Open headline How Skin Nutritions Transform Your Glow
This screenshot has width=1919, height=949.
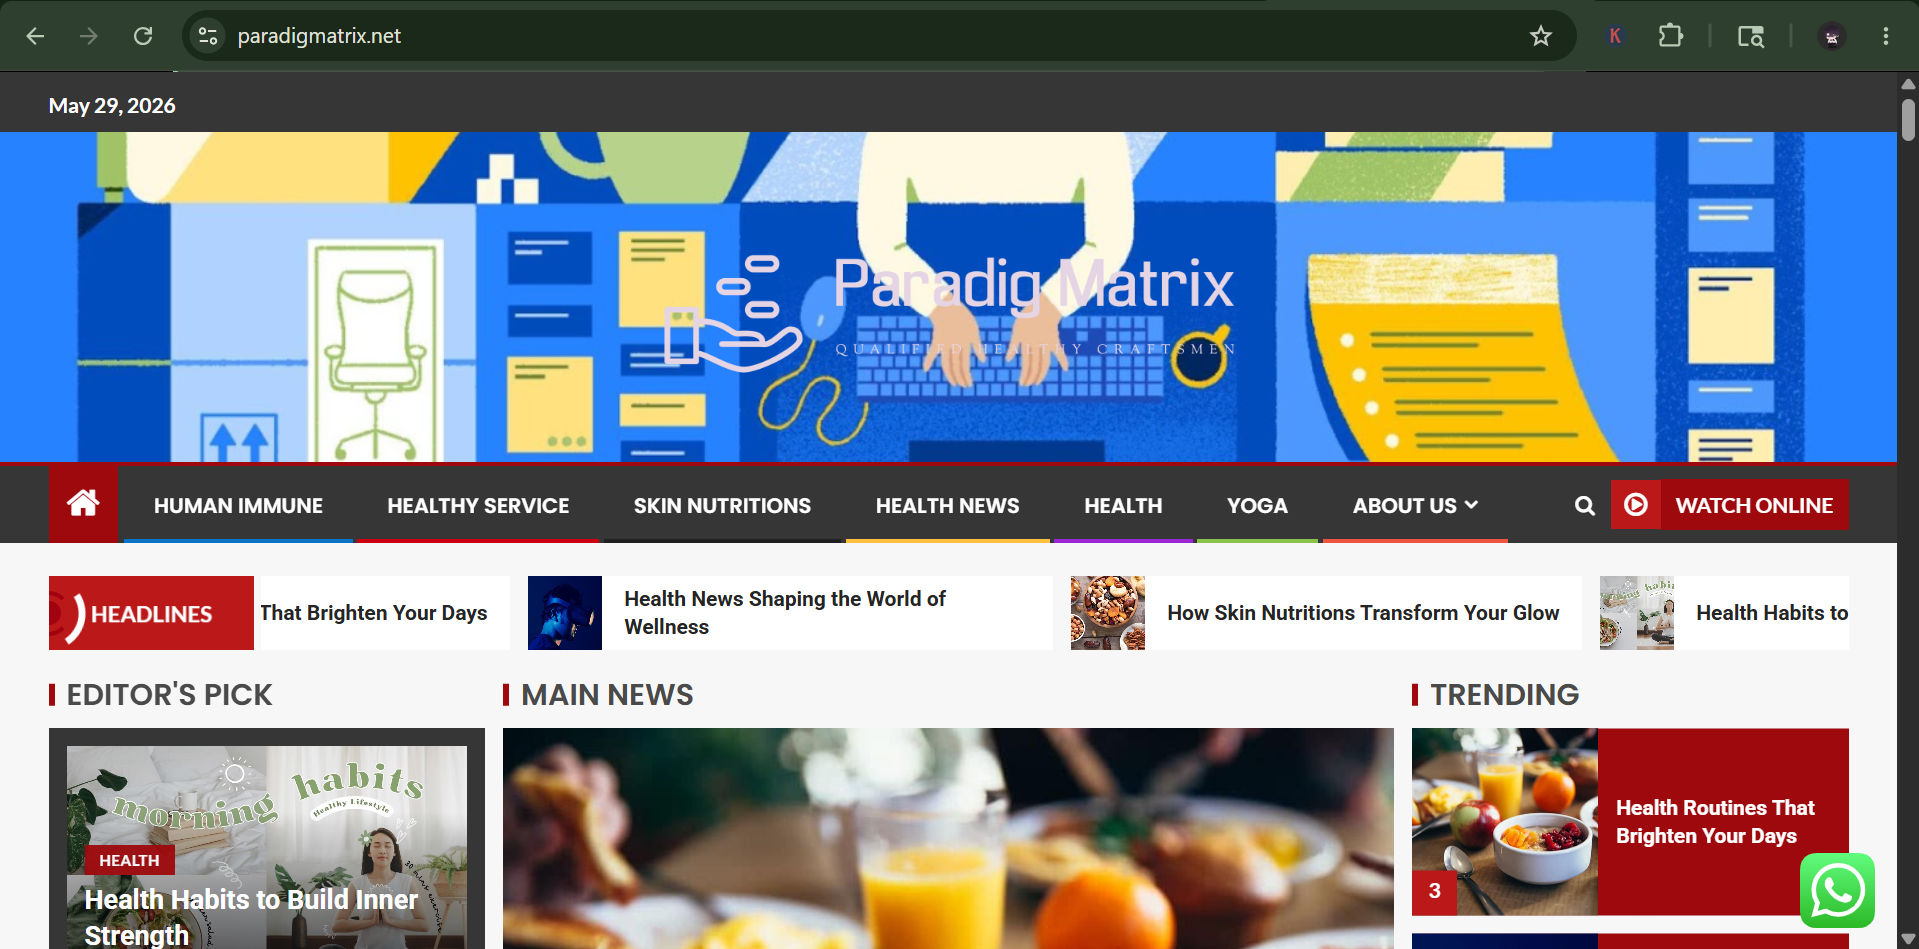(1363, 613)
